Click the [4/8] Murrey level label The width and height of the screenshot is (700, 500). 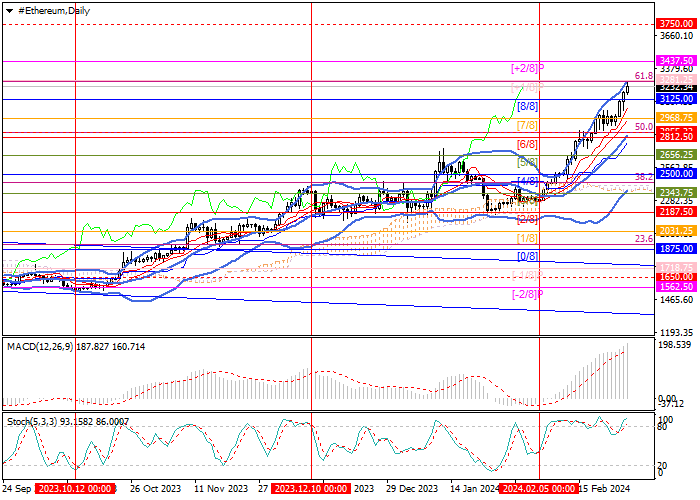point(528,181)
